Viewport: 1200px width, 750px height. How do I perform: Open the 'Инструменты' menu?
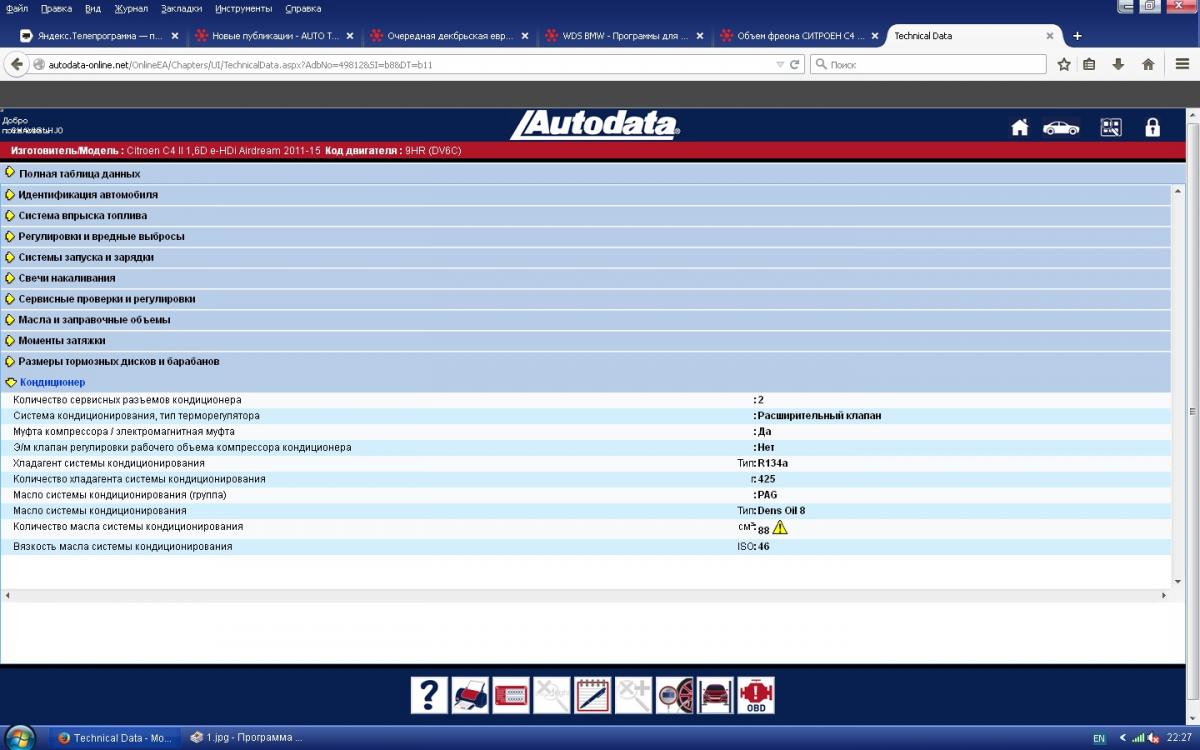point(243,8)
